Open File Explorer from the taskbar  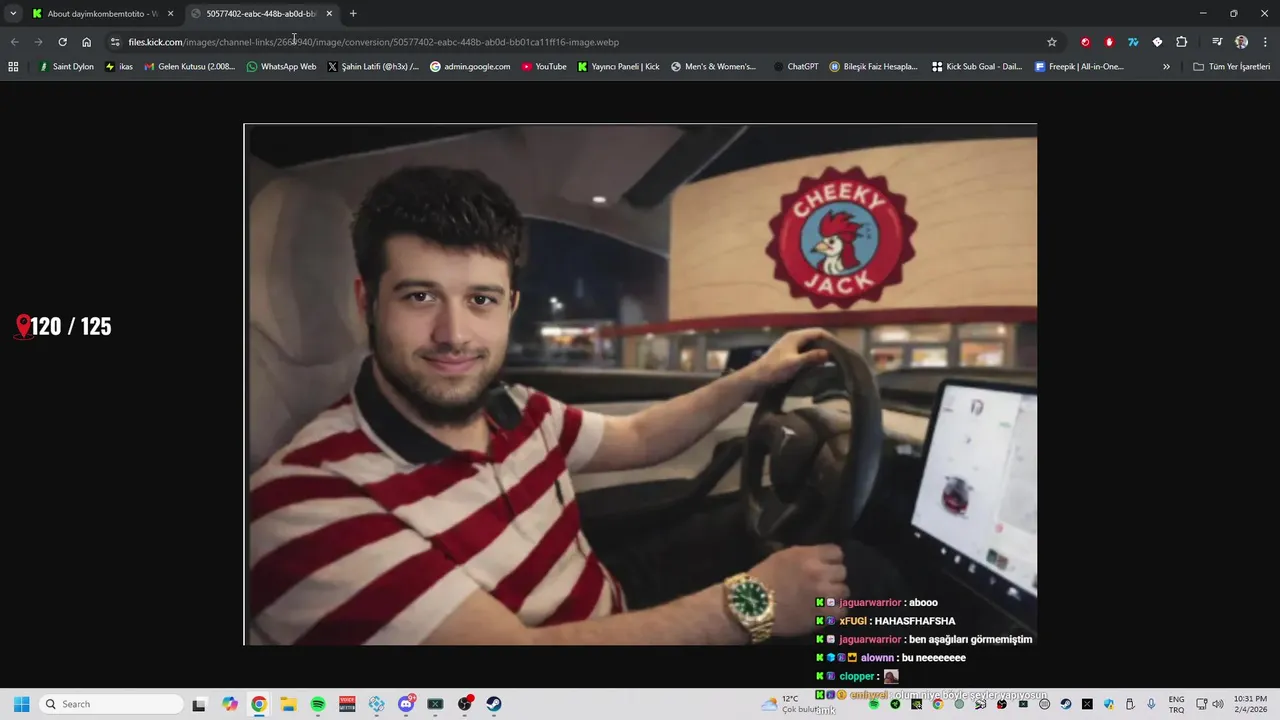[288, 704]
